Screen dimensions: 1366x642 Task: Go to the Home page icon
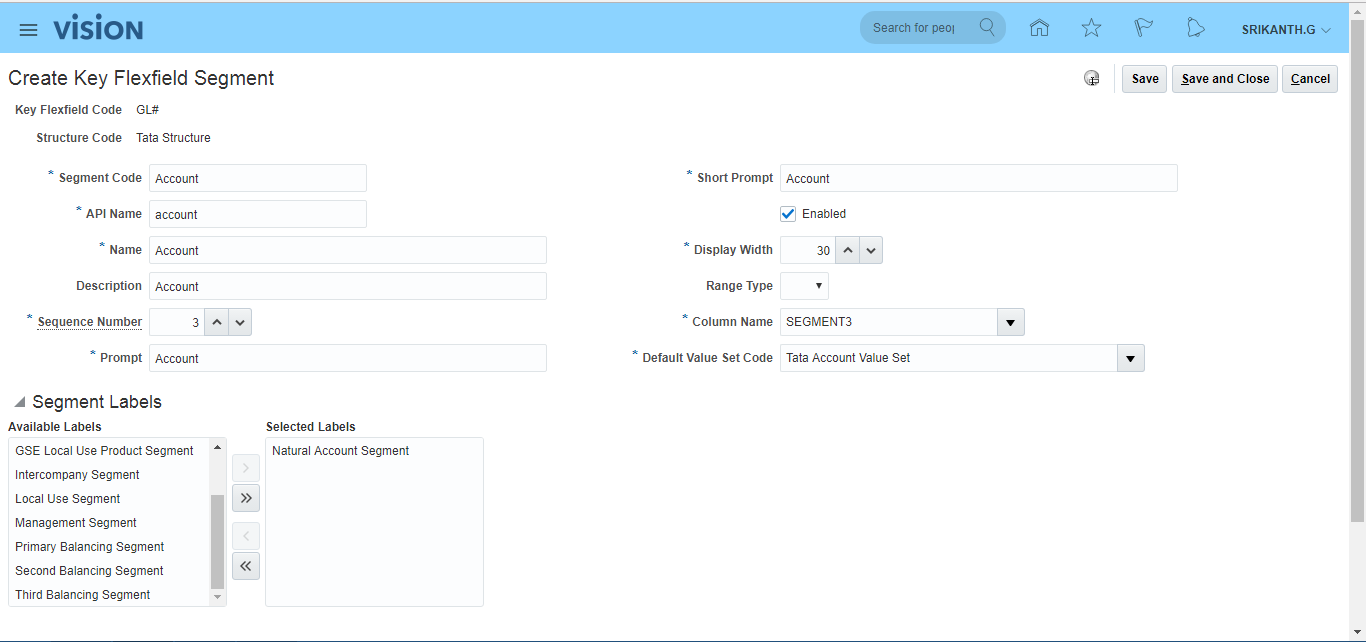[x=1039, y=28]
